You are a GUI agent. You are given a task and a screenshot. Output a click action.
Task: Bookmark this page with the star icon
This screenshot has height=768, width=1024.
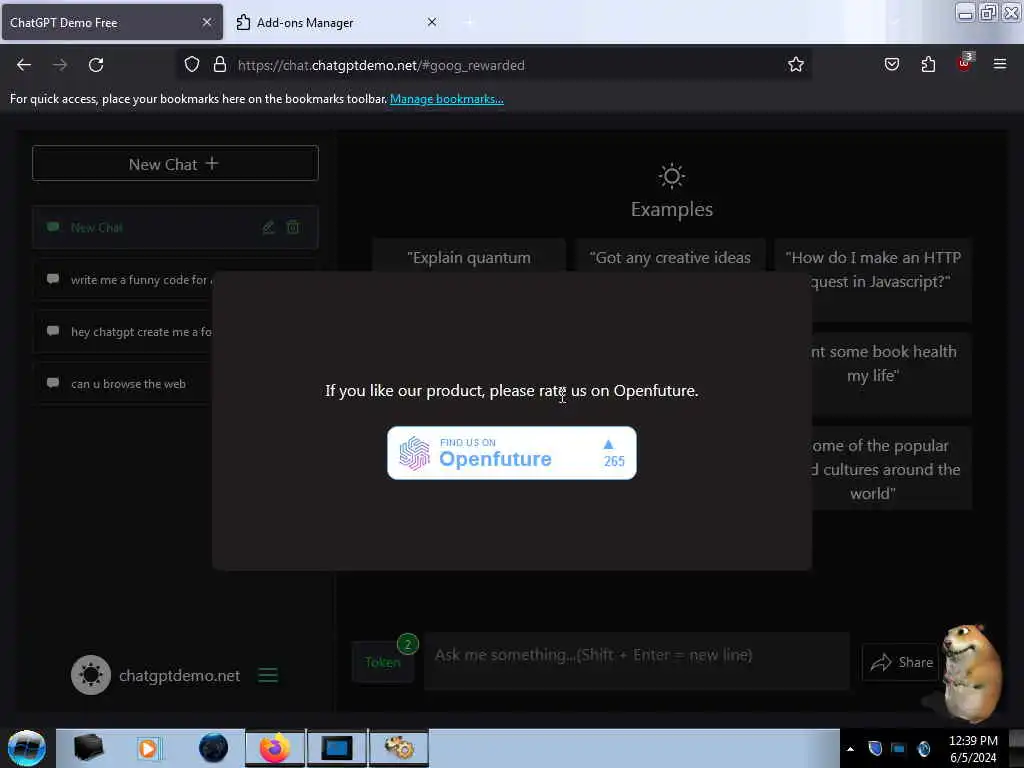coord(795,65)
